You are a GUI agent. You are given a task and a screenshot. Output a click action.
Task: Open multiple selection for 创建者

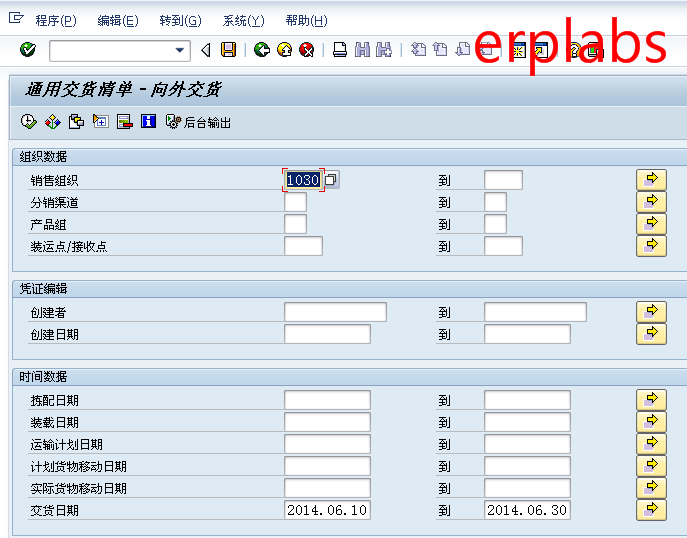pyautogui.click(x=651, y=312)
